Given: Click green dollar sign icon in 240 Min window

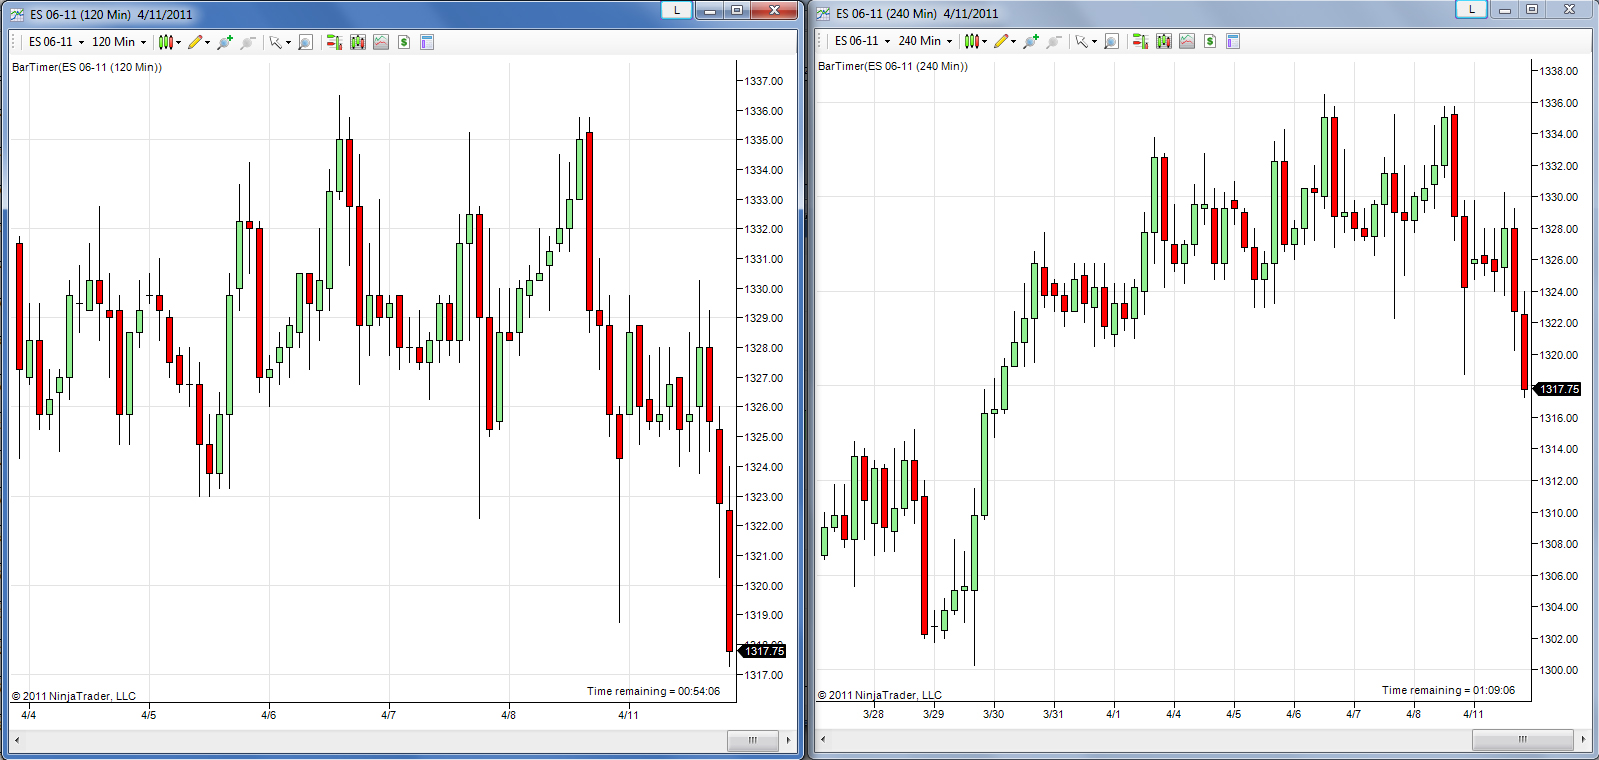Looking at the screenshot, I should [1210, 41].
